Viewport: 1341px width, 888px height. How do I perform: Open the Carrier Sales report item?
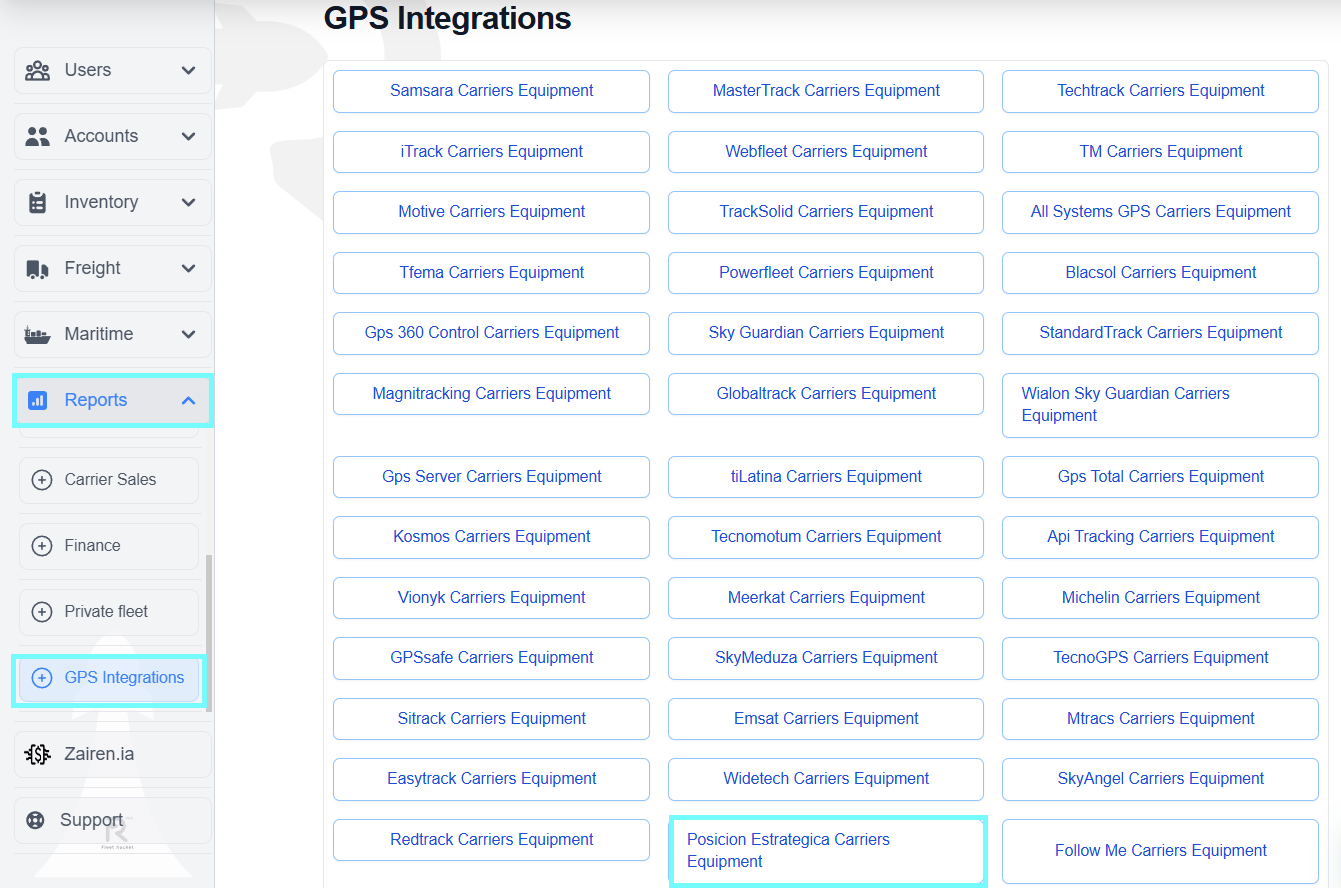(x=109, y=480)
